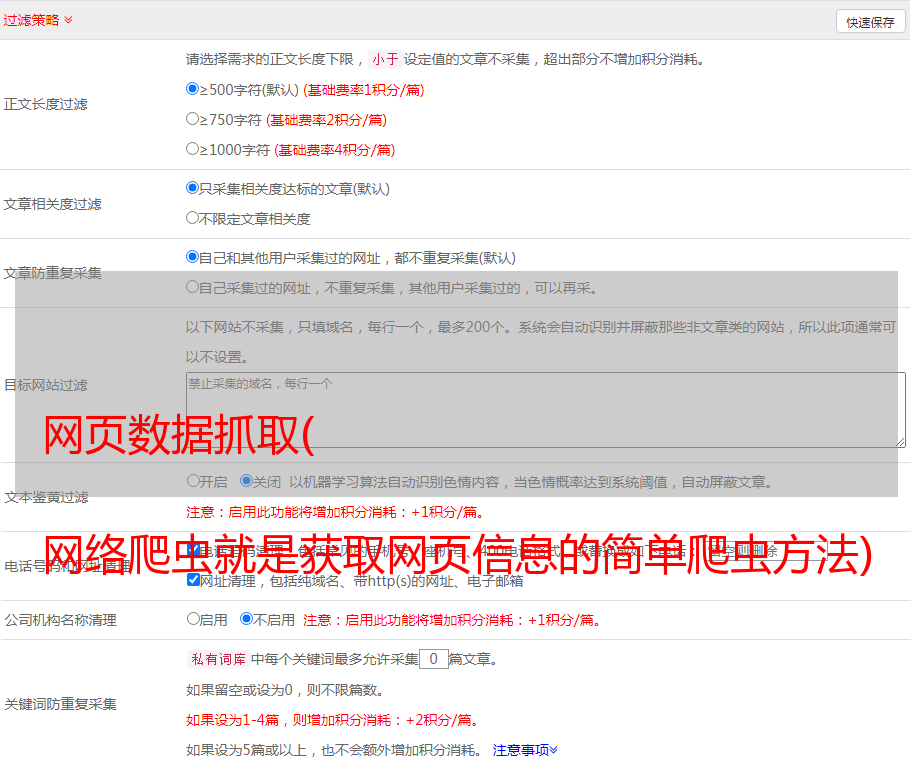
Task: Click the 基础费率4积分/篇 red text
Action: click(x=334, y=150)
